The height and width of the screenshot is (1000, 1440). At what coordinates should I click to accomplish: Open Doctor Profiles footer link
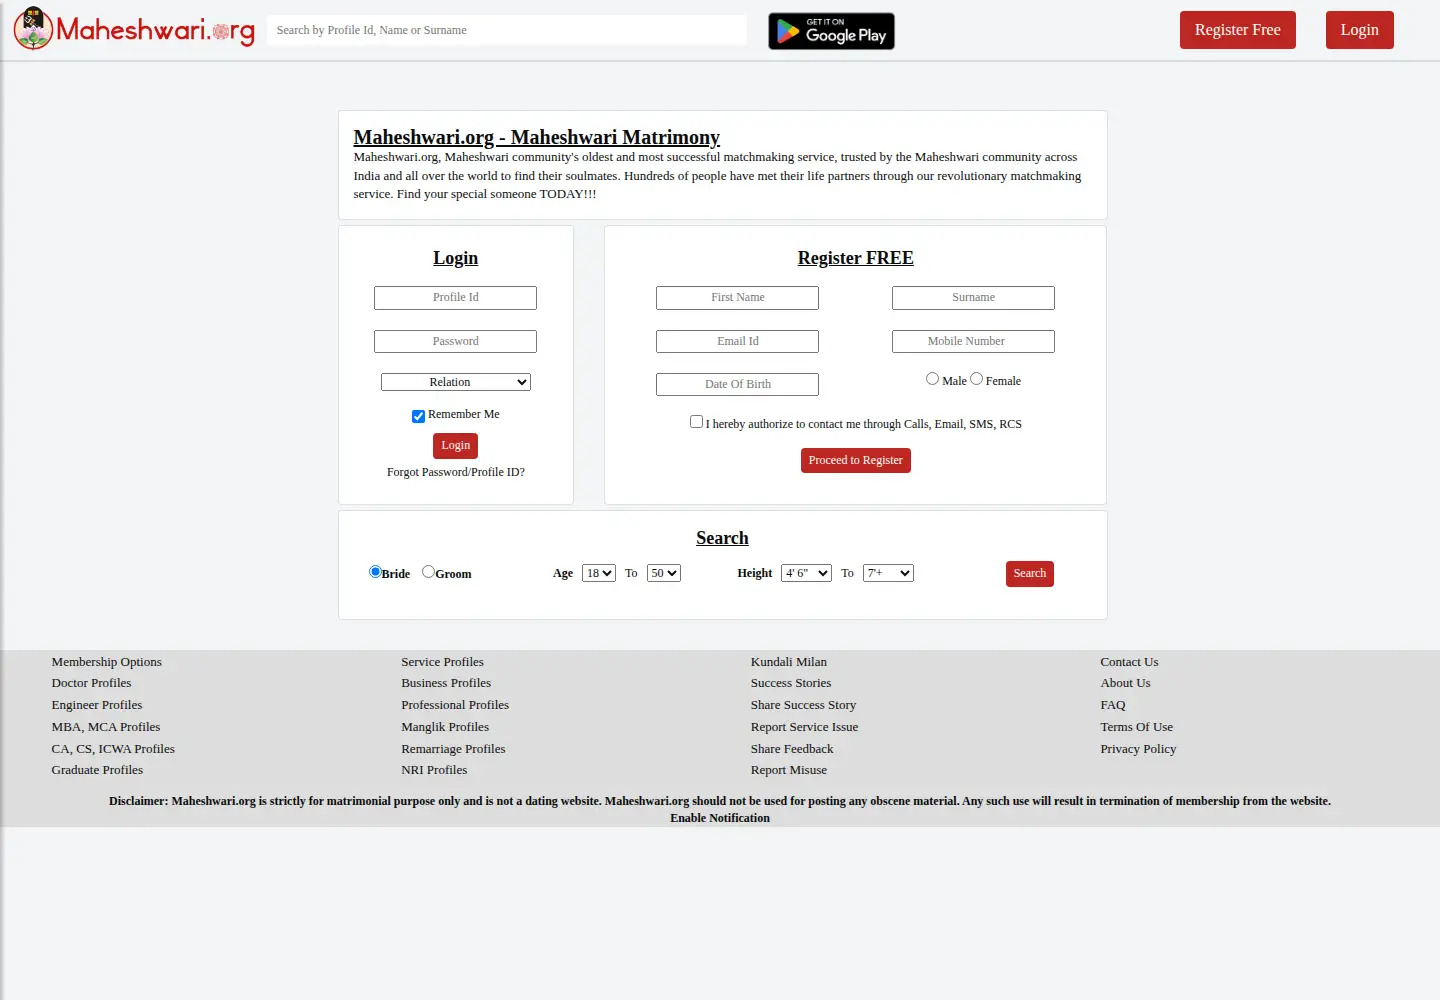92,683
